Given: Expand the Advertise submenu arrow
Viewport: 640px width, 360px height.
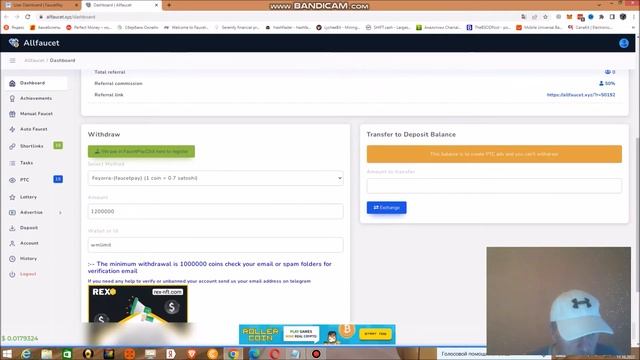Looking at the screenshot, I should (60, 213).
